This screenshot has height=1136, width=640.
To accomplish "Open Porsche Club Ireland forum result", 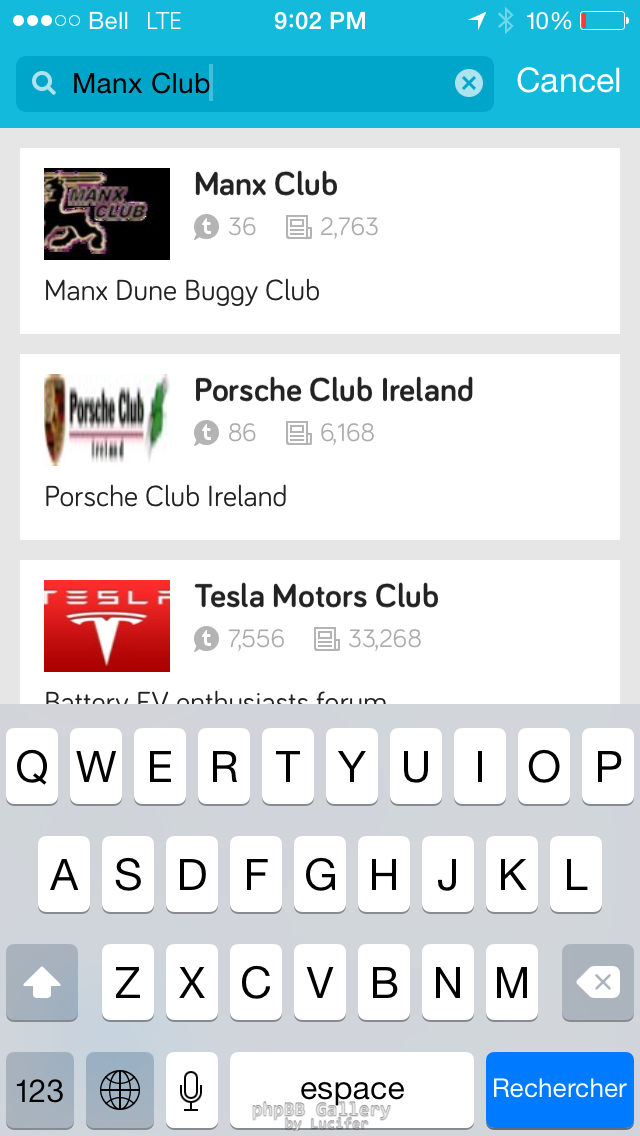I will pyautogui.click(x=333, y=391).
